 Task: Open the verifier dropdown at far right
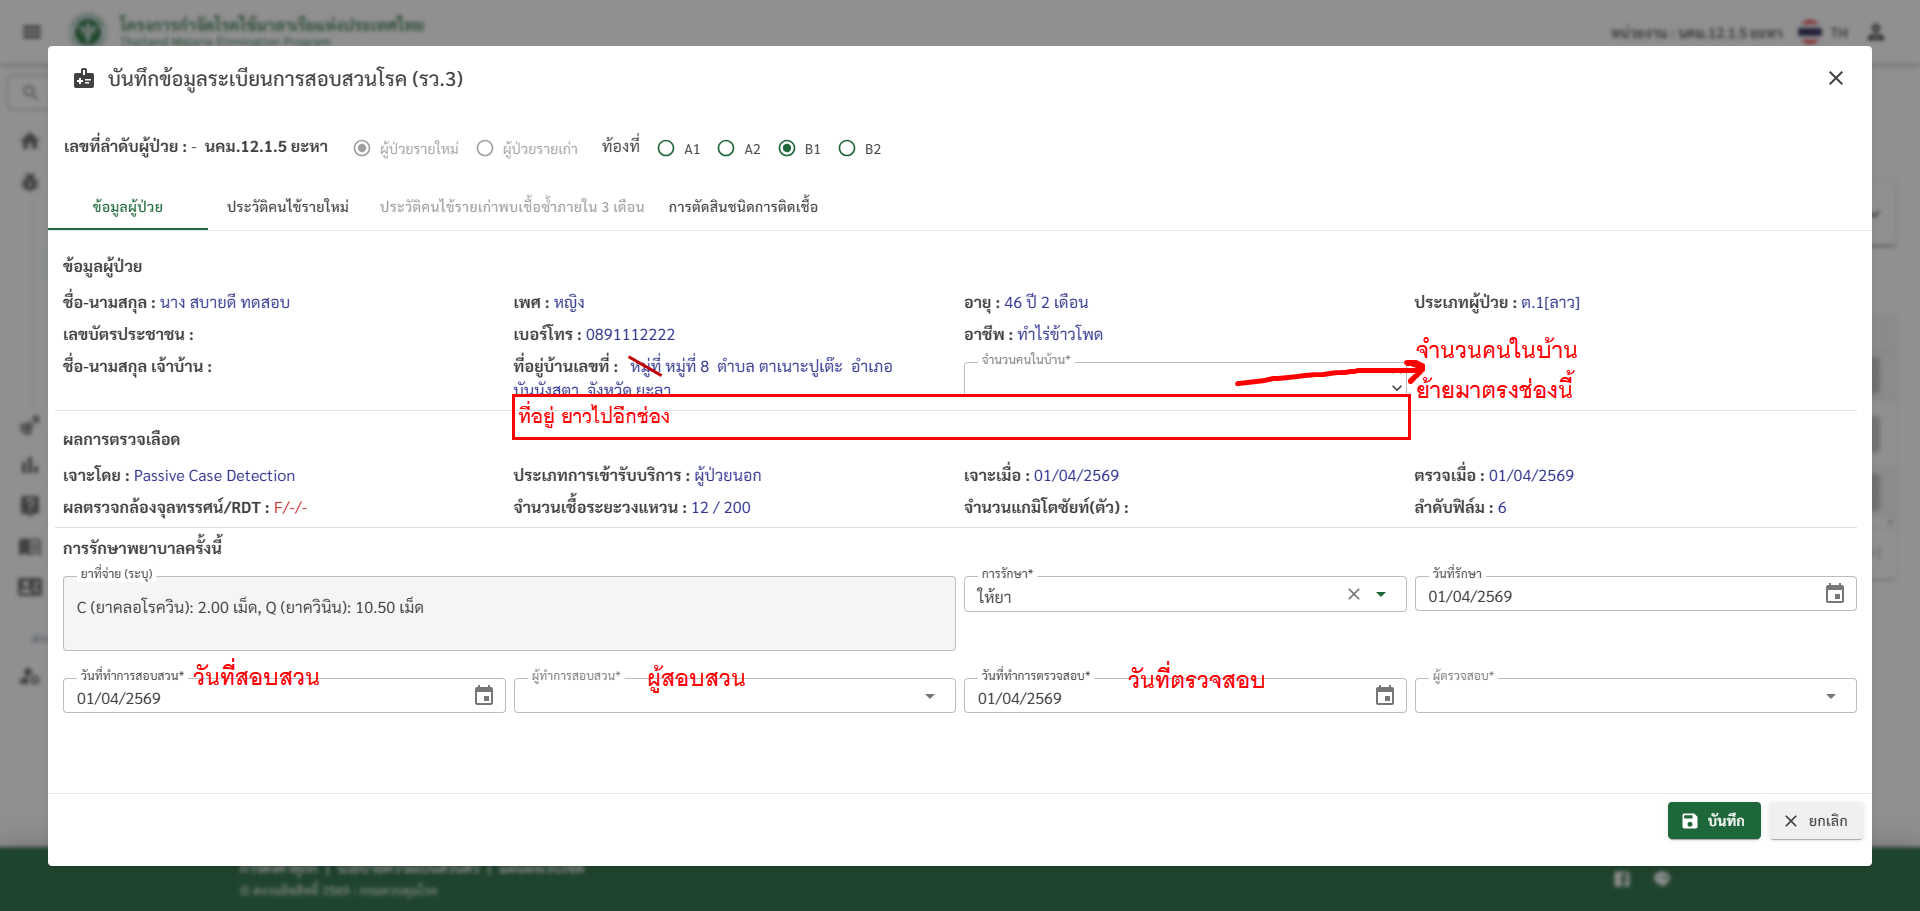point(1830,696)
